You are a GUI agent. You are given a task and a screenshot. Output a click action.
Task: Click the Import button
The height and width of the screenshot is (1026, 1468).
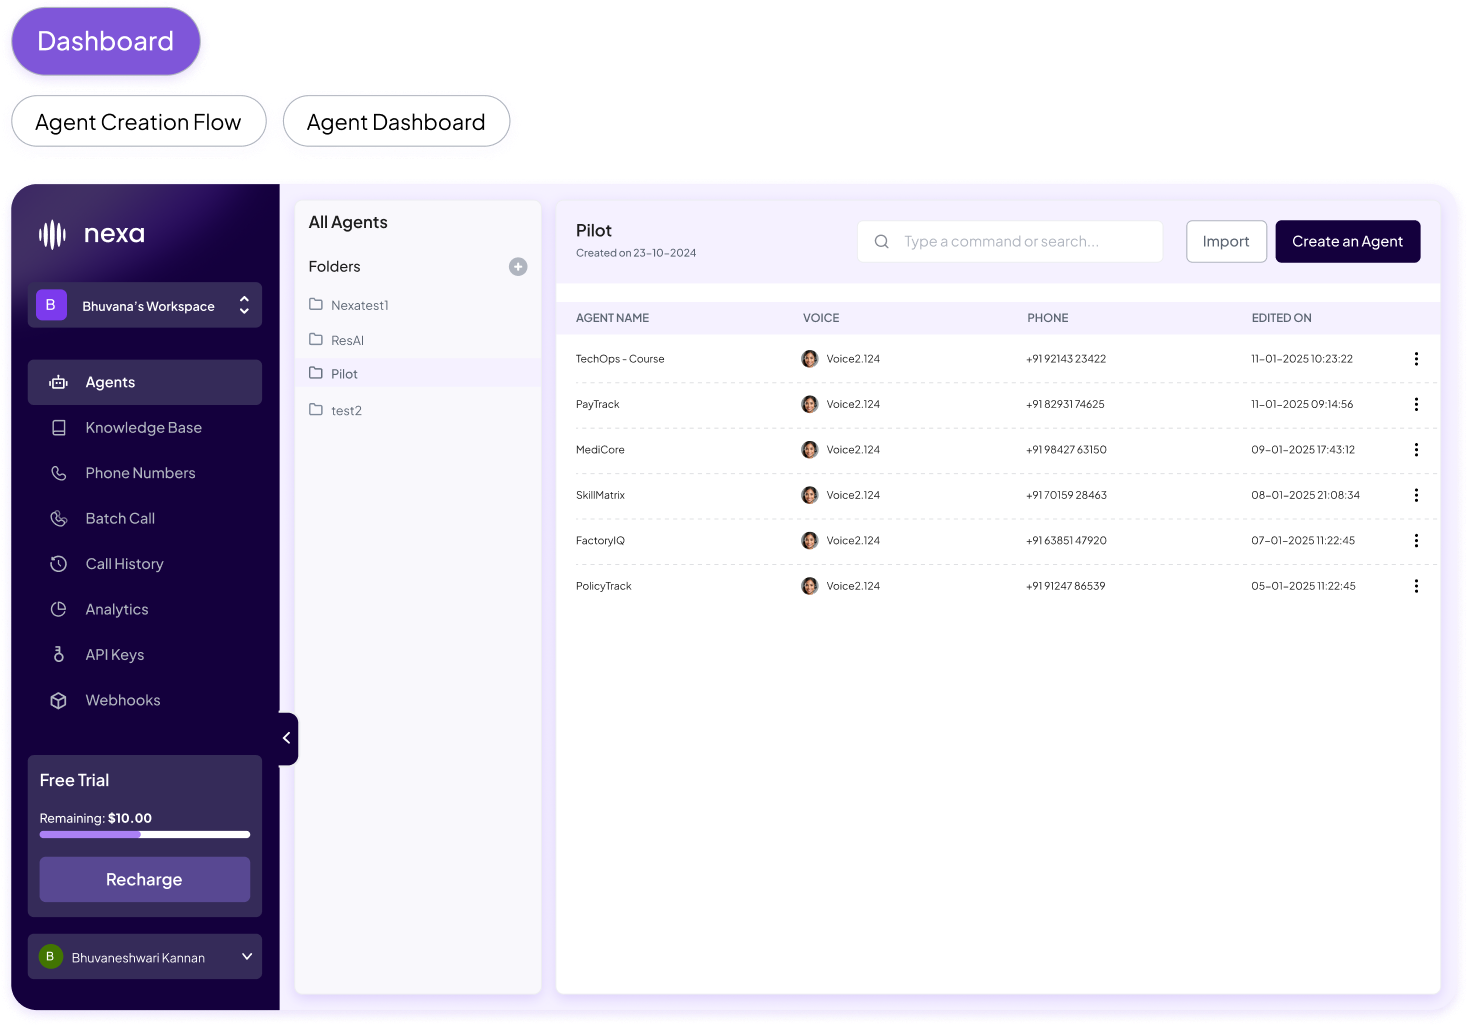(1226, 241)
